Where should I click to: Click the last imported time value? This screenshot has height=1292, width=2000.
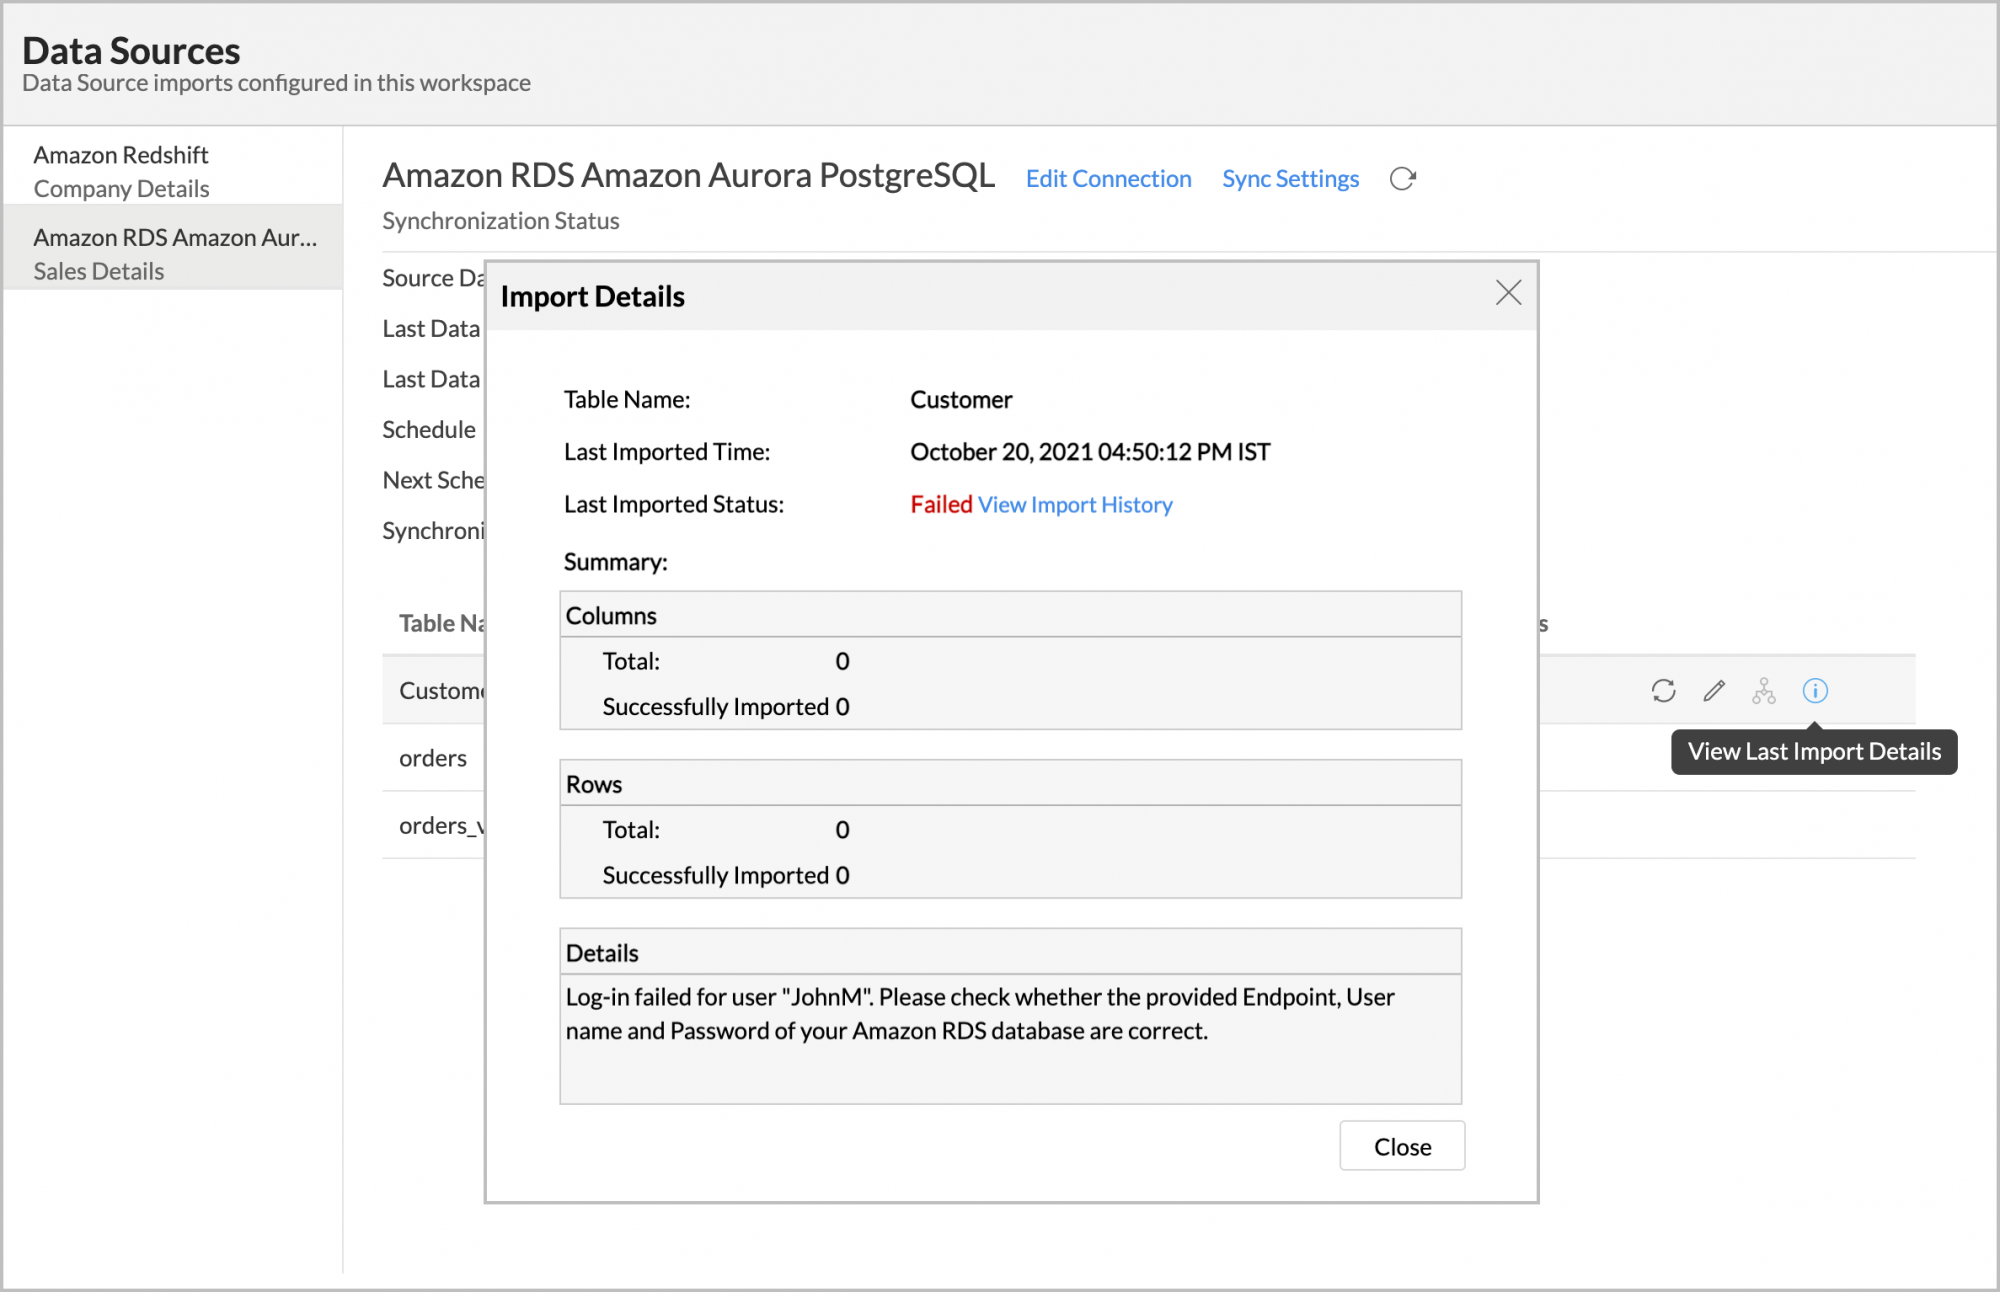coord(1090,452)
